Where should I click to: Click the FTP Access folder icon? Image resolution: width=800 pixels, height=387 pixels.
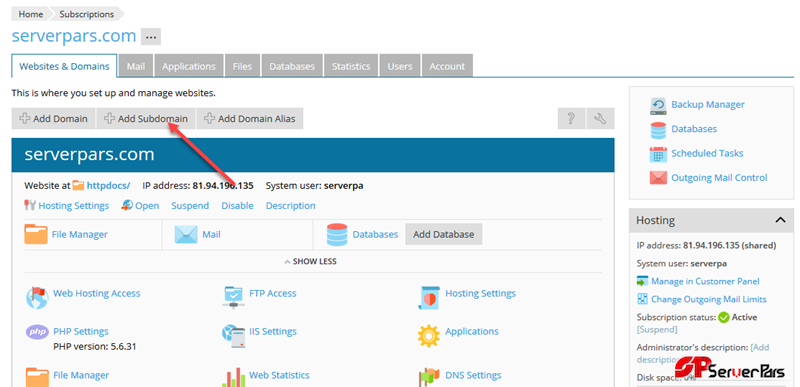tap(233, 297)
